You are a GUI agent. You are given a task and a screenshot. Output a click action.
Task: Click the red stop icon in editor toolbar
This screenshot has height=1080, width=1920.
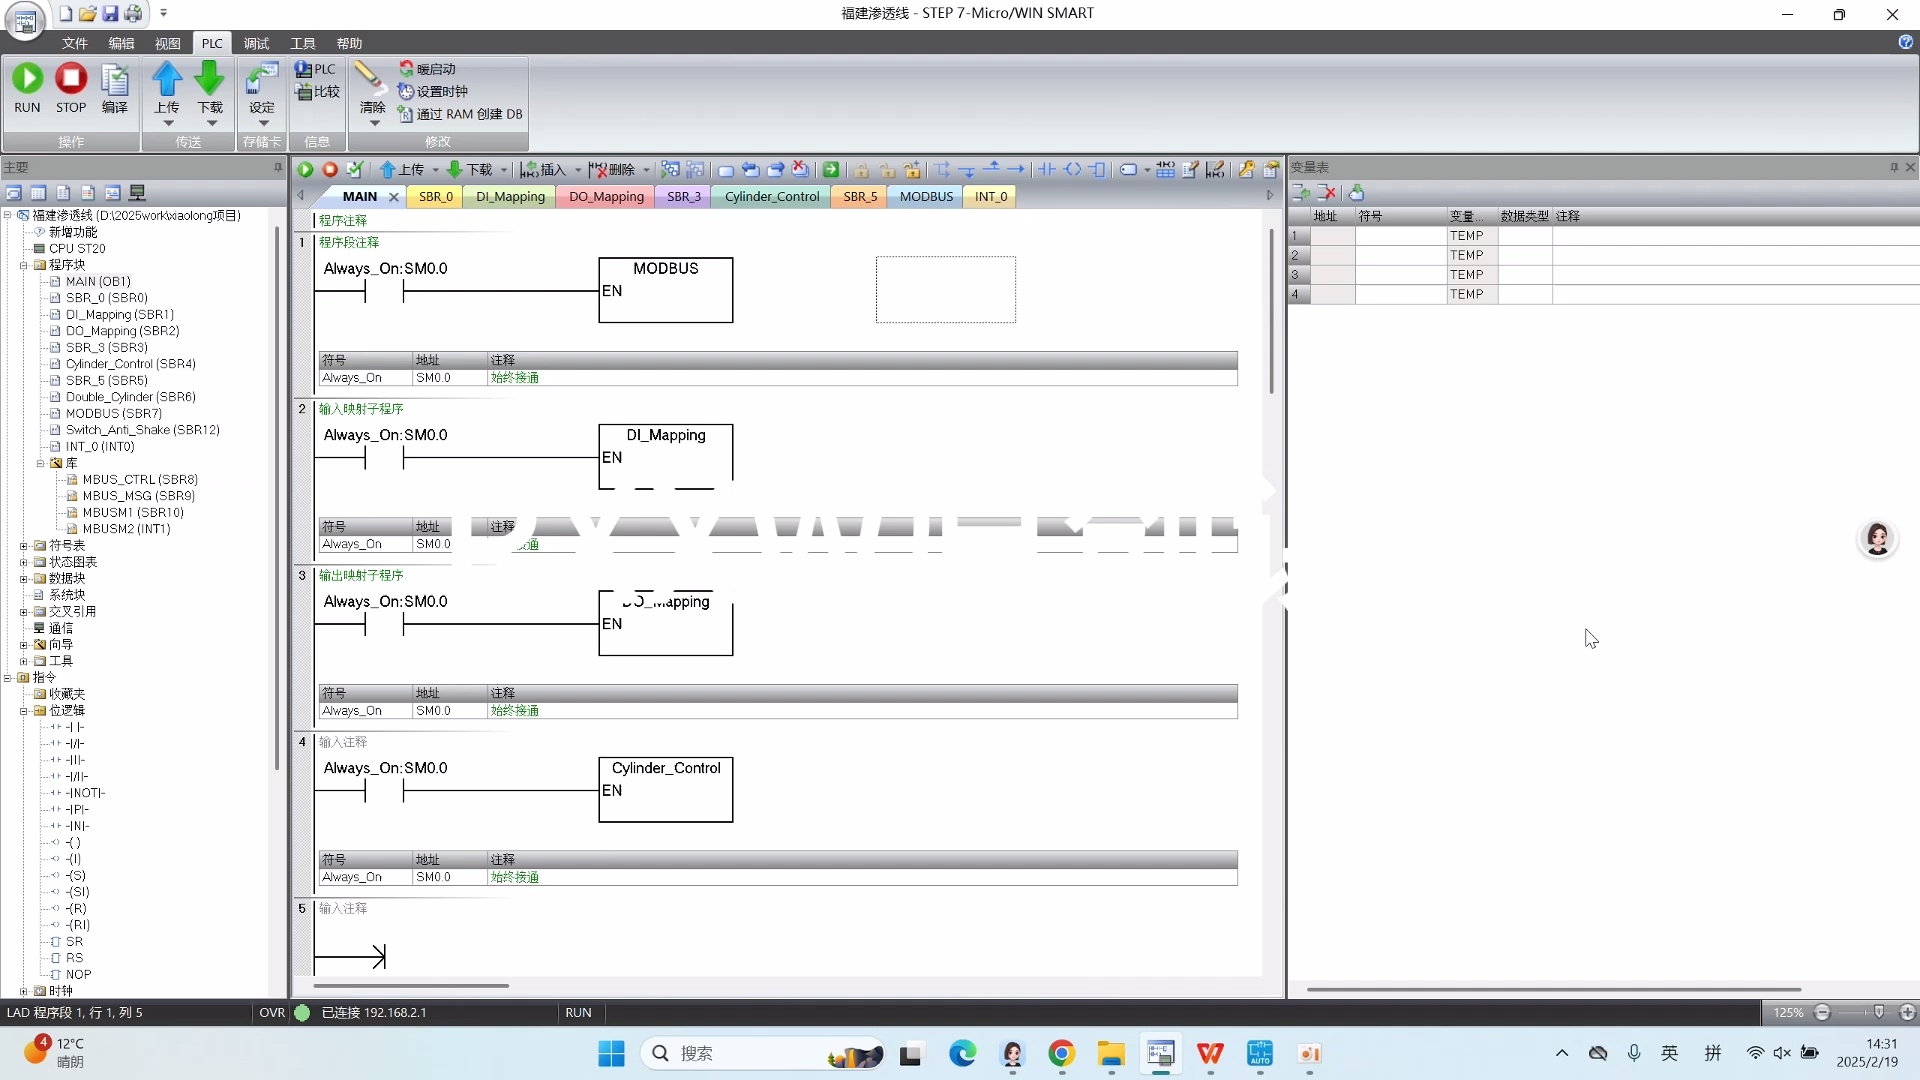[330, 170]
